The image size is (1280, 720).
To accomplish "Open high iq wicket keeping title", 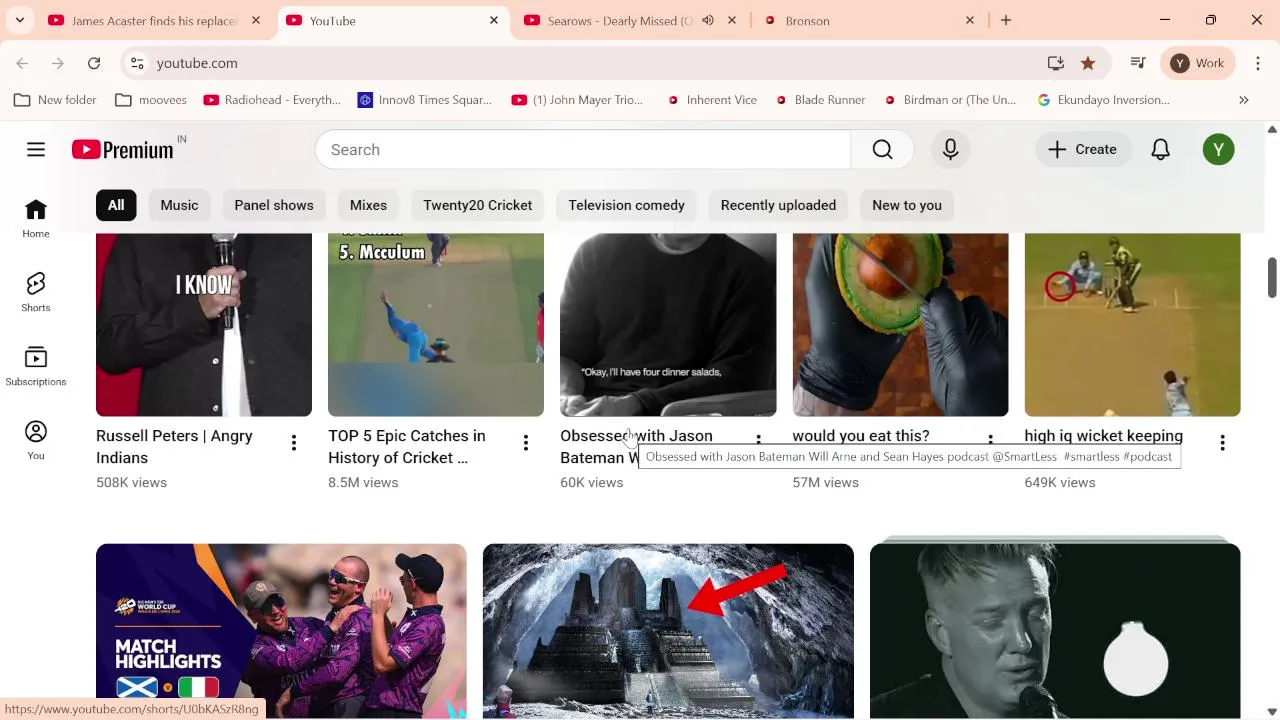I will (x=1104, y=436).
